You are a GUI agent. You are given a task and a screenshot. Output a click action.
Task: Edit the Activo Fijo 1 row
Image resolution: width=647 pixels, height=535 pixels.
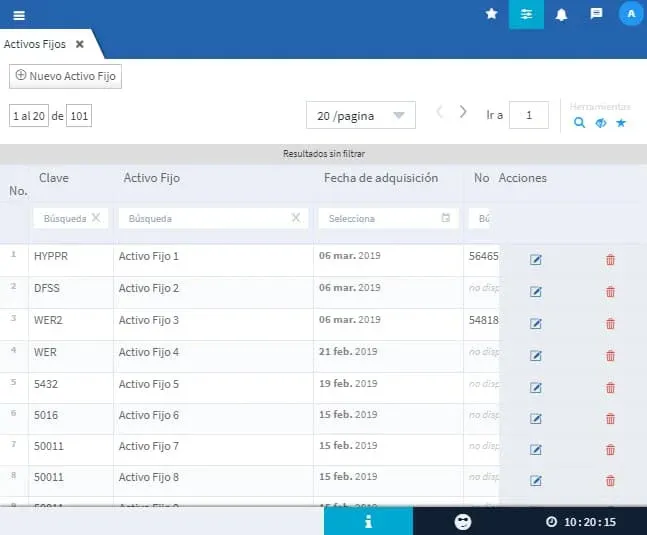coord(535,260)
